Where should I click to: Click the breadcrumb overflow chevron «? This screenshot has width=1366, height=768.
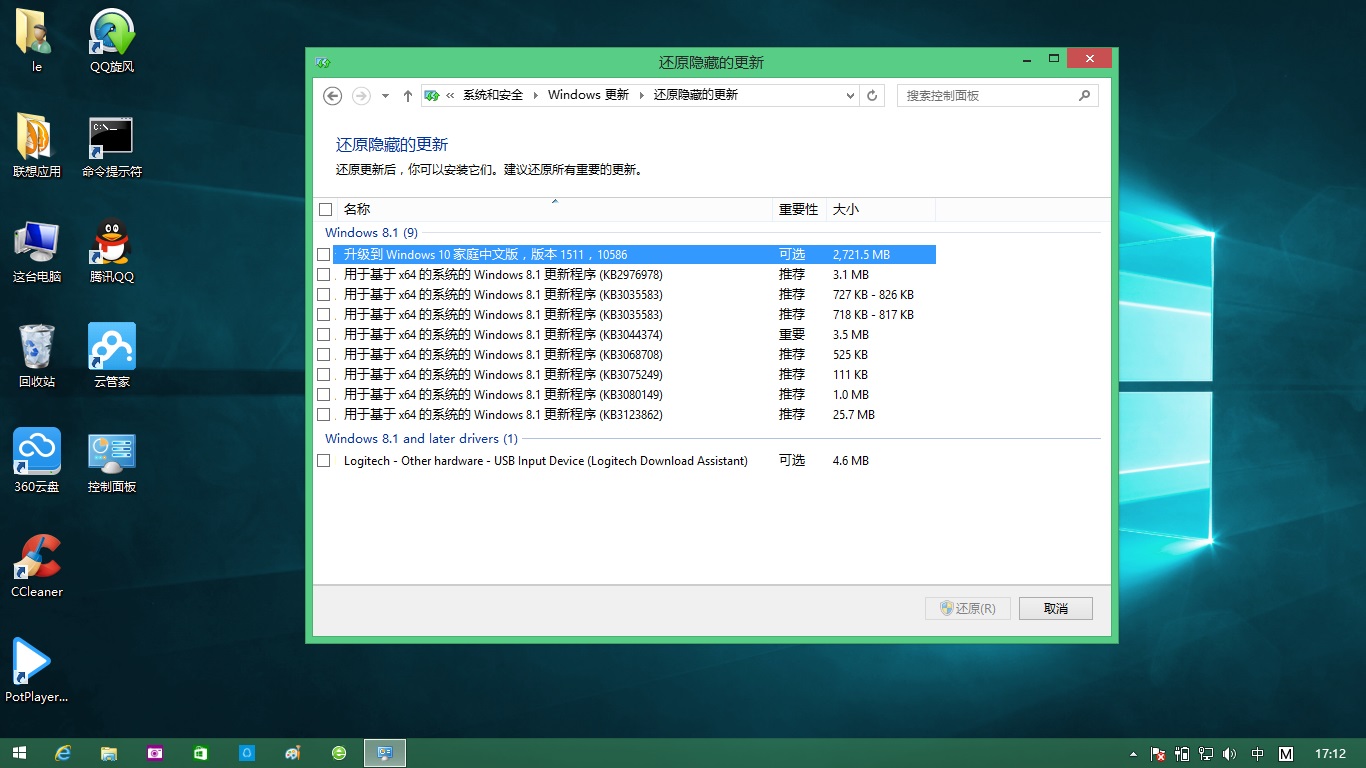tap(450, 95)
